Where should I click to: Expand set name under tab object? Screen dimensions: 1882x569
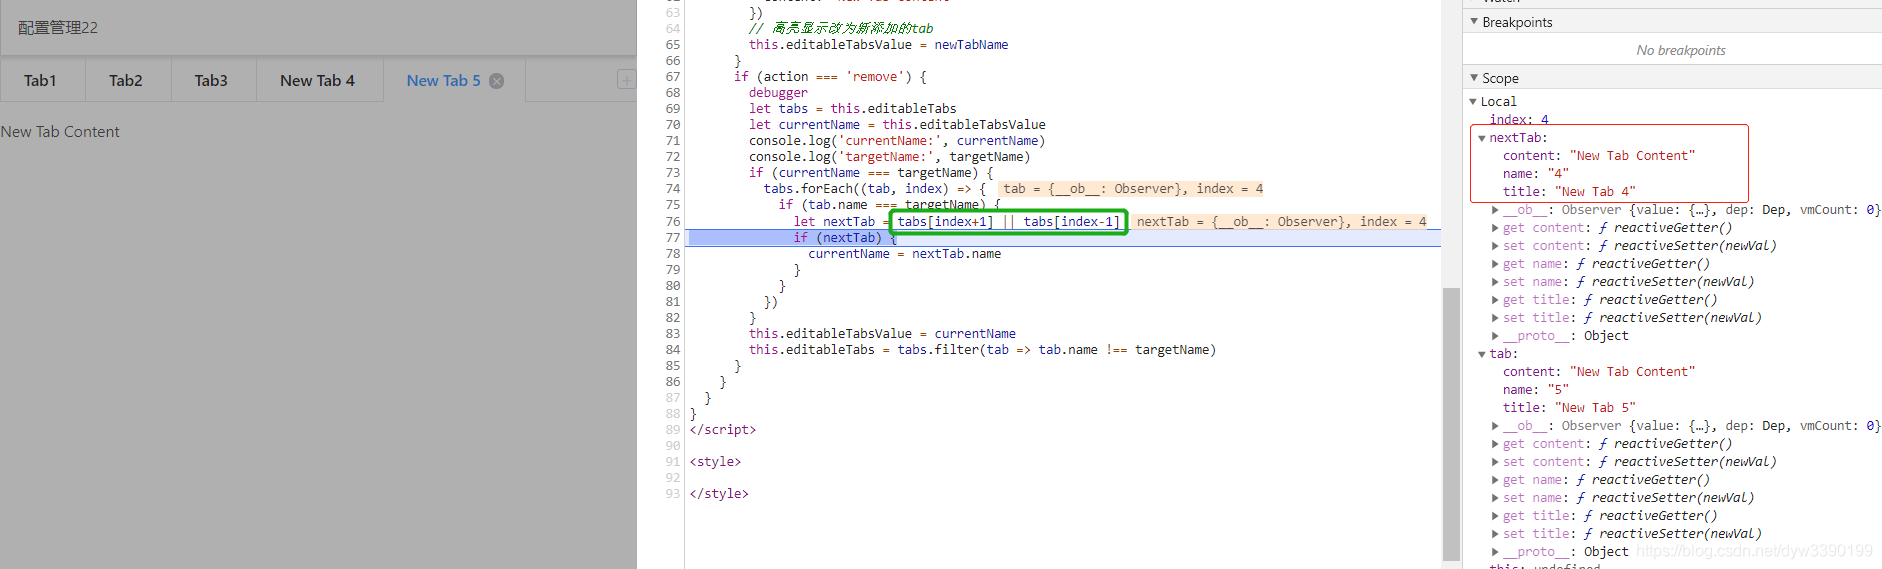click(1495, 498)
